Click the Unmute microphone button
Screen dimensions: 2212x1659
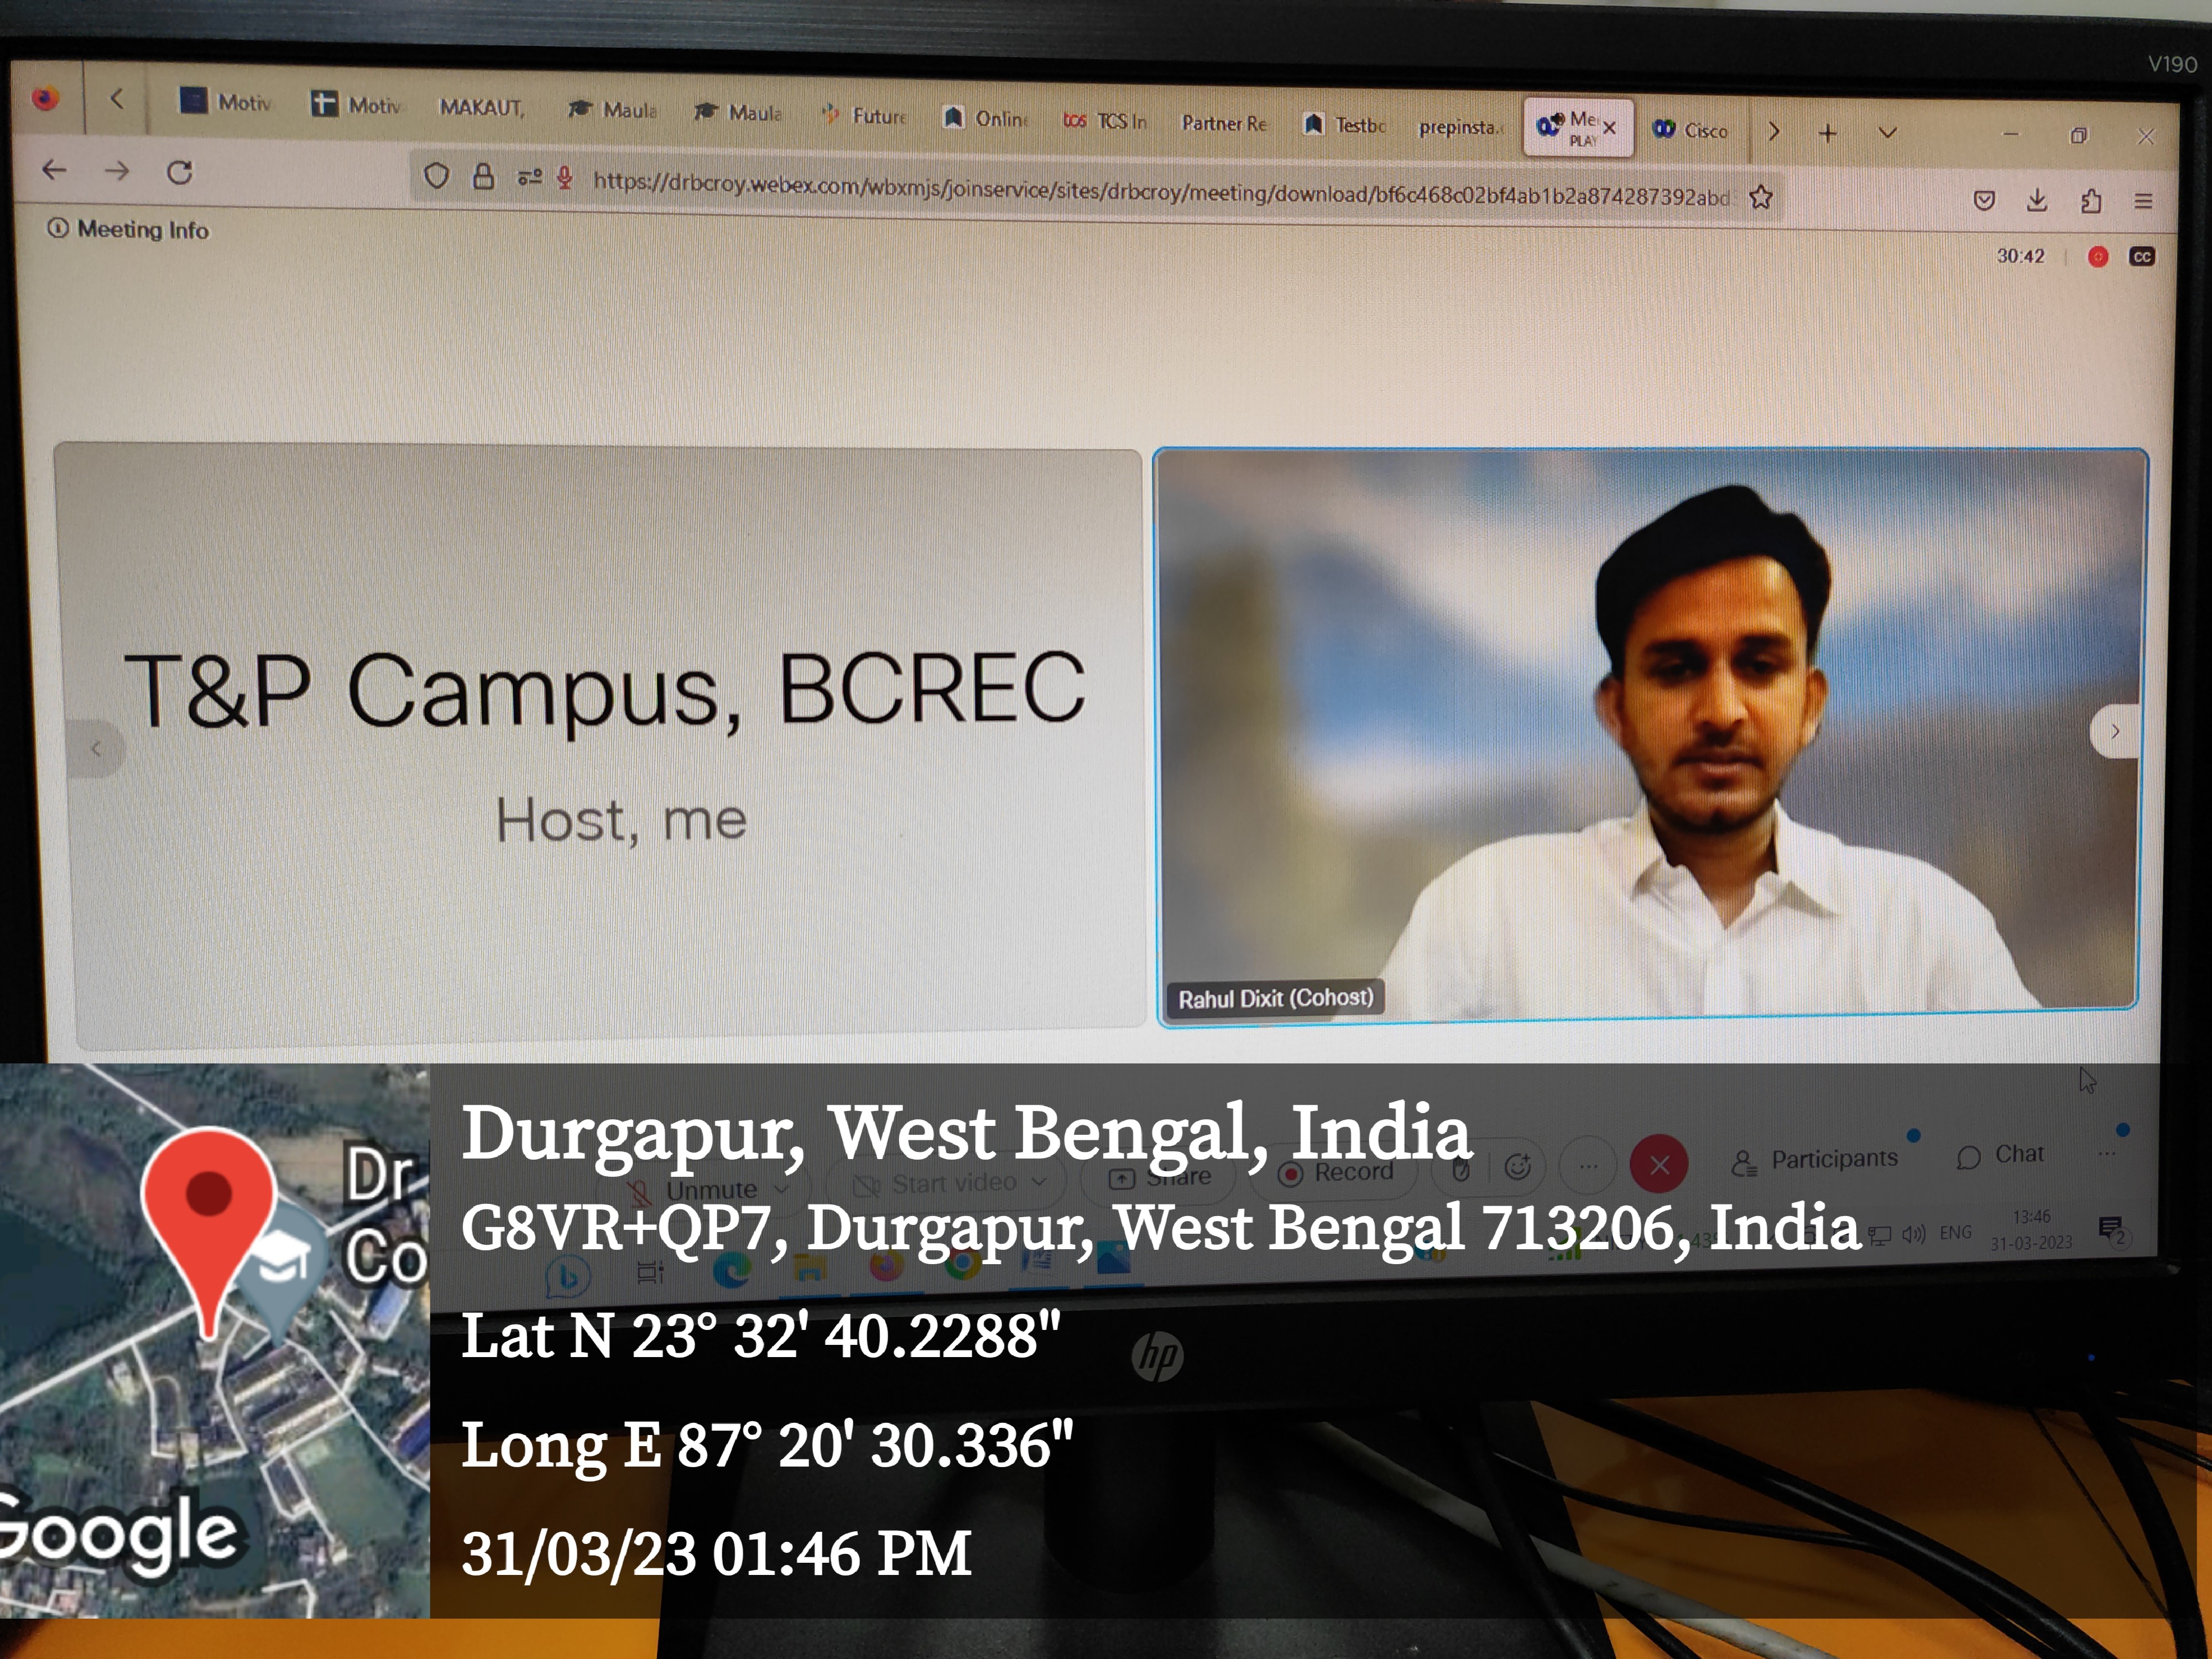pyautogui.click(x=692, y=1190)
